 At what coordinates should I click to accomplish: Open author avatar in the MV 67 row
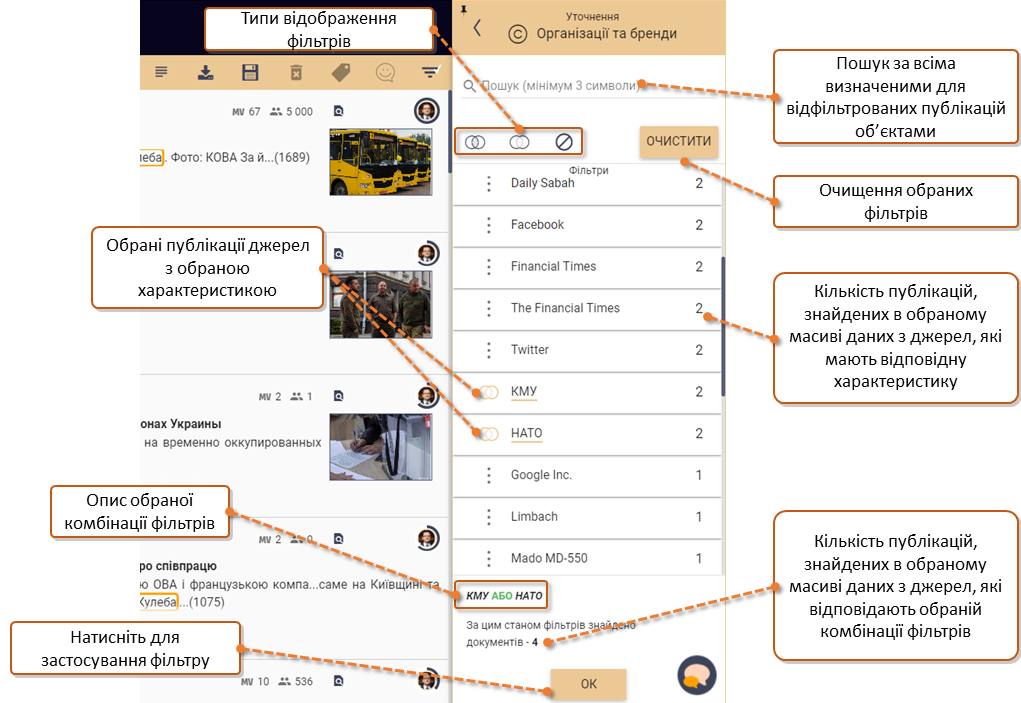427,111
